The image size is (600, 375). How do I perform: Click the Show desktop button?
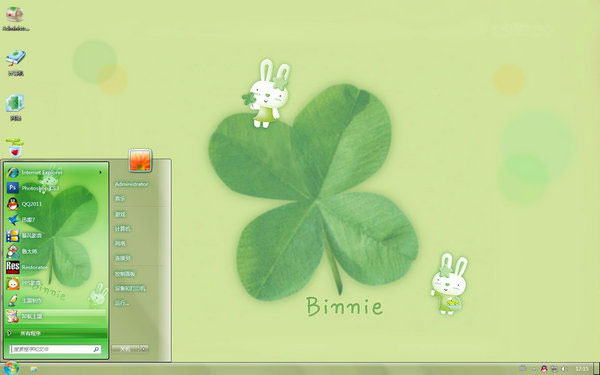coord(597,369)
